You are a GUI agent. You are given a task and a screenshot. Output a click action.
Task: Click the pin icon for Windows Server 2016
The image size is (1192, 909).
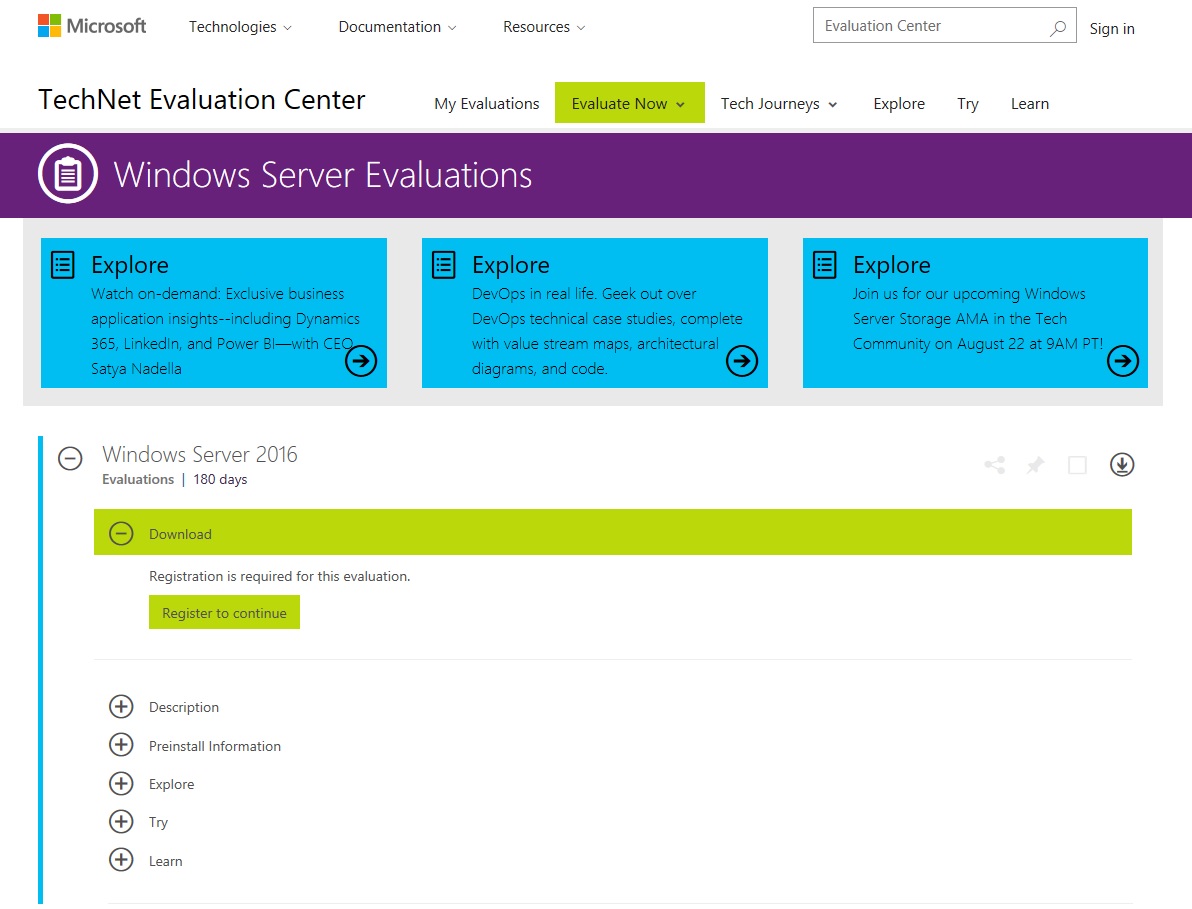click(x=1035, y=464)
